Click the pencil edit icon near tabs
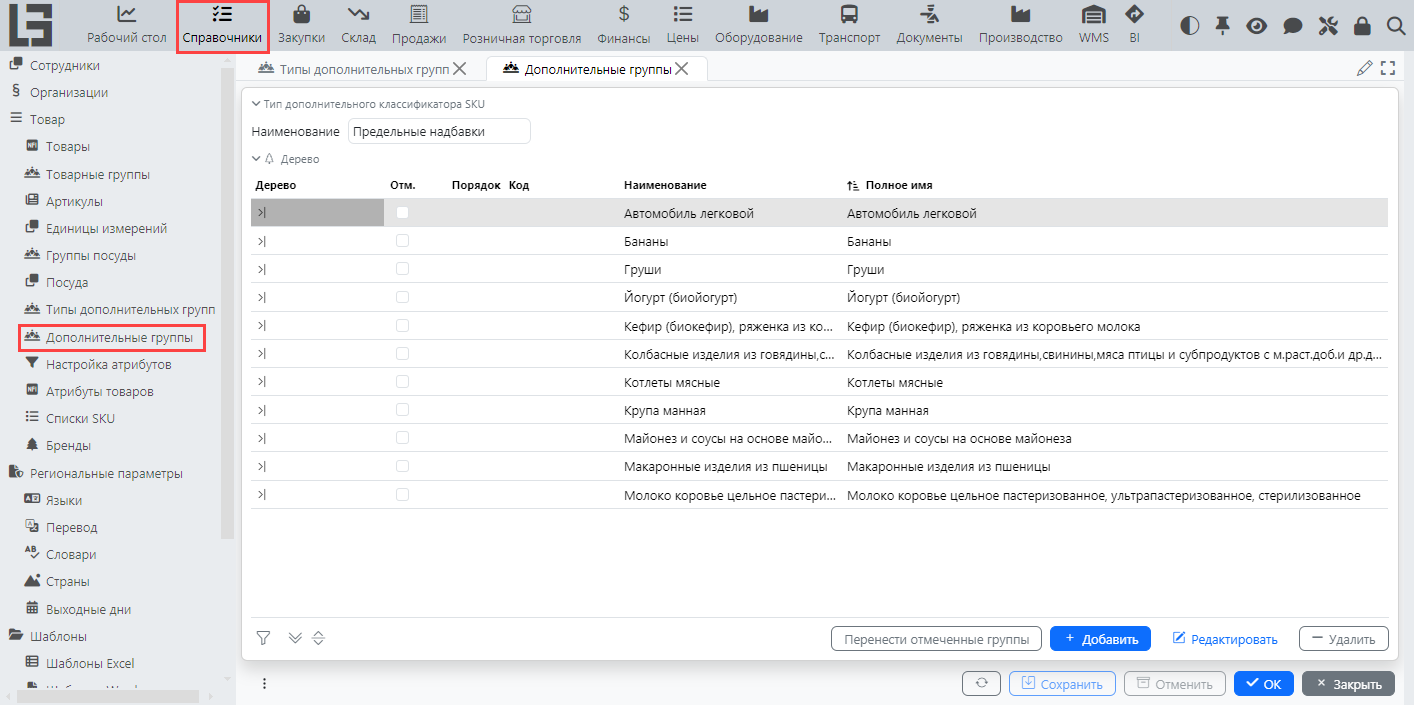The image size is (1414, 705). pyautogui.click(x=1364, y=68)
